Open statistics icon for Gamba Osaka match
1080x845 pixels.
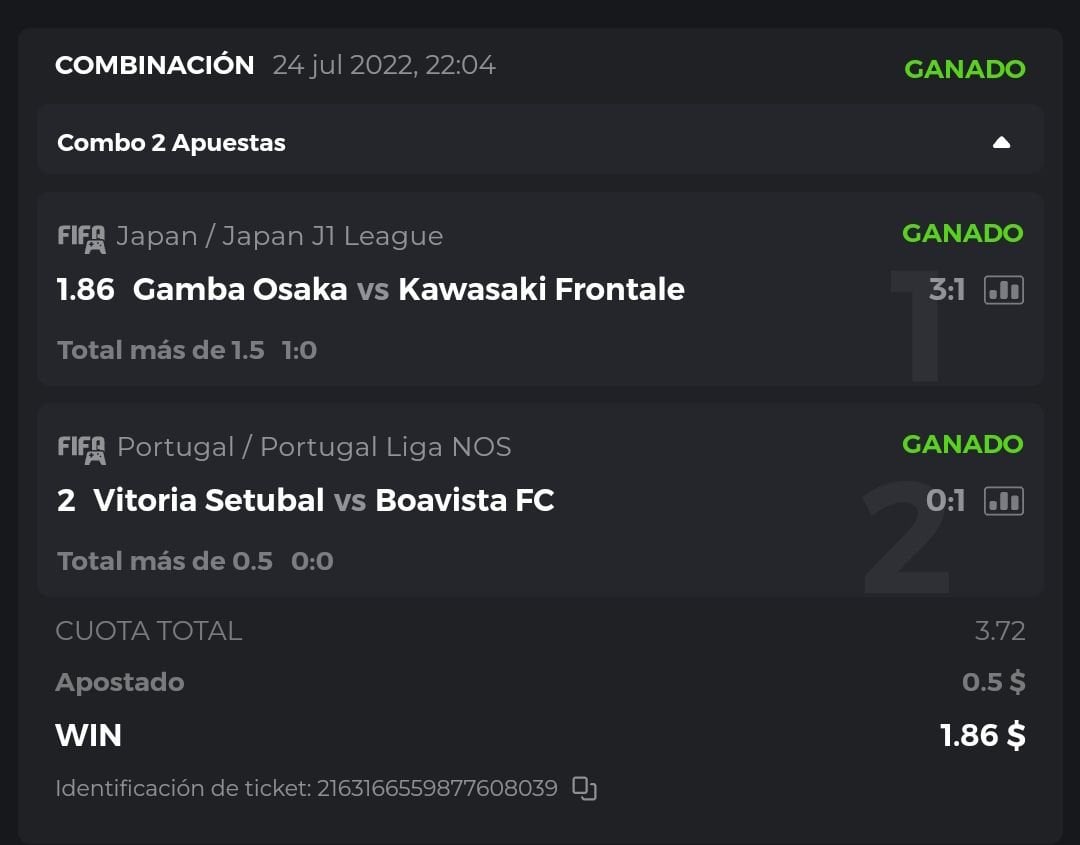1003,290
